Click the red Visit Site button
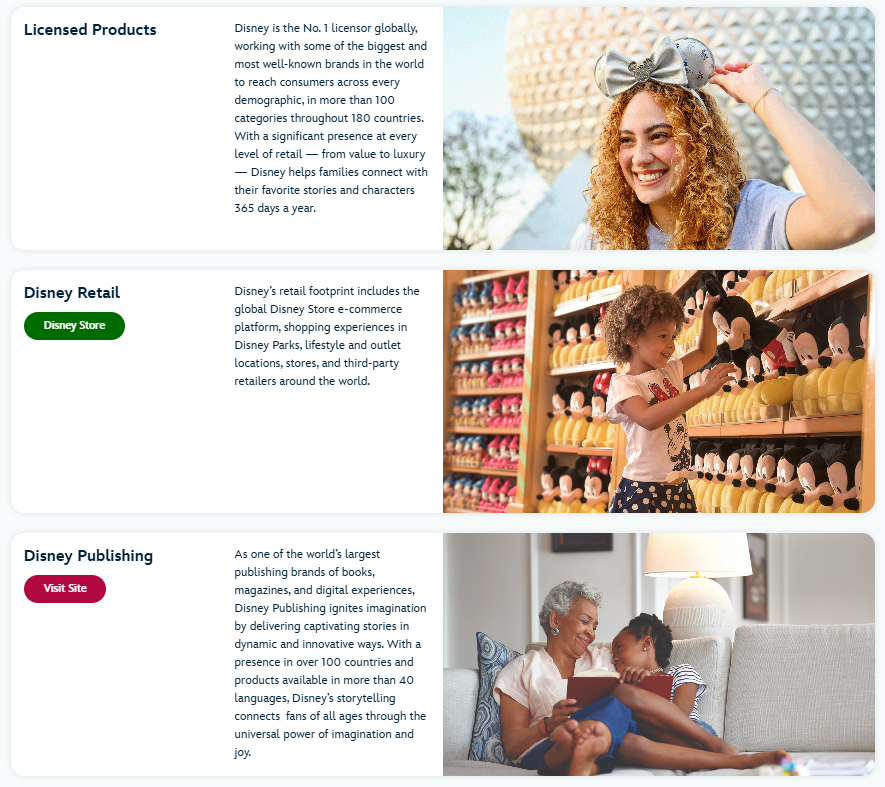This screenshot has width=885, height=787. pos(65,589)
